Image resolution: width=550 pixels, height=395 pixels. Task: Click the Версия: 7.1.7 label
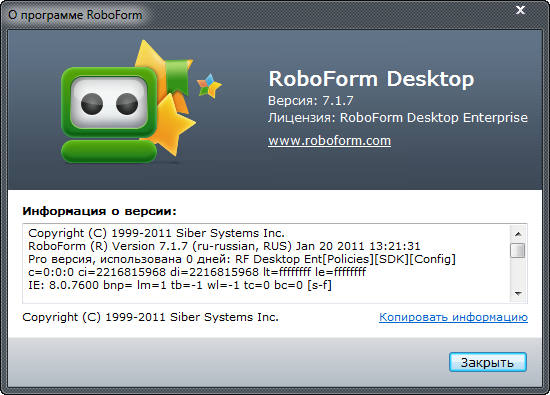[310, 101]
